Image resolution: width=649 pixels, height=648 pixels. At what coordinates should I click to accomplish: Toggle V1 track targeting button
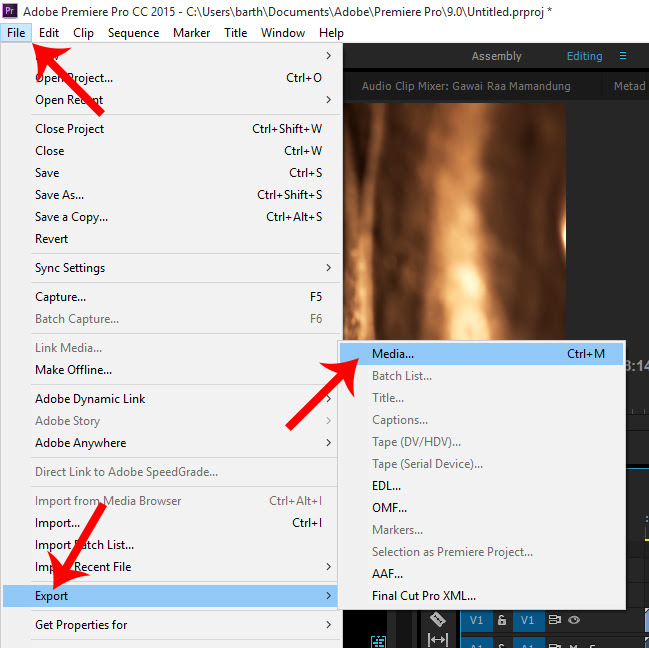(527, 620)
